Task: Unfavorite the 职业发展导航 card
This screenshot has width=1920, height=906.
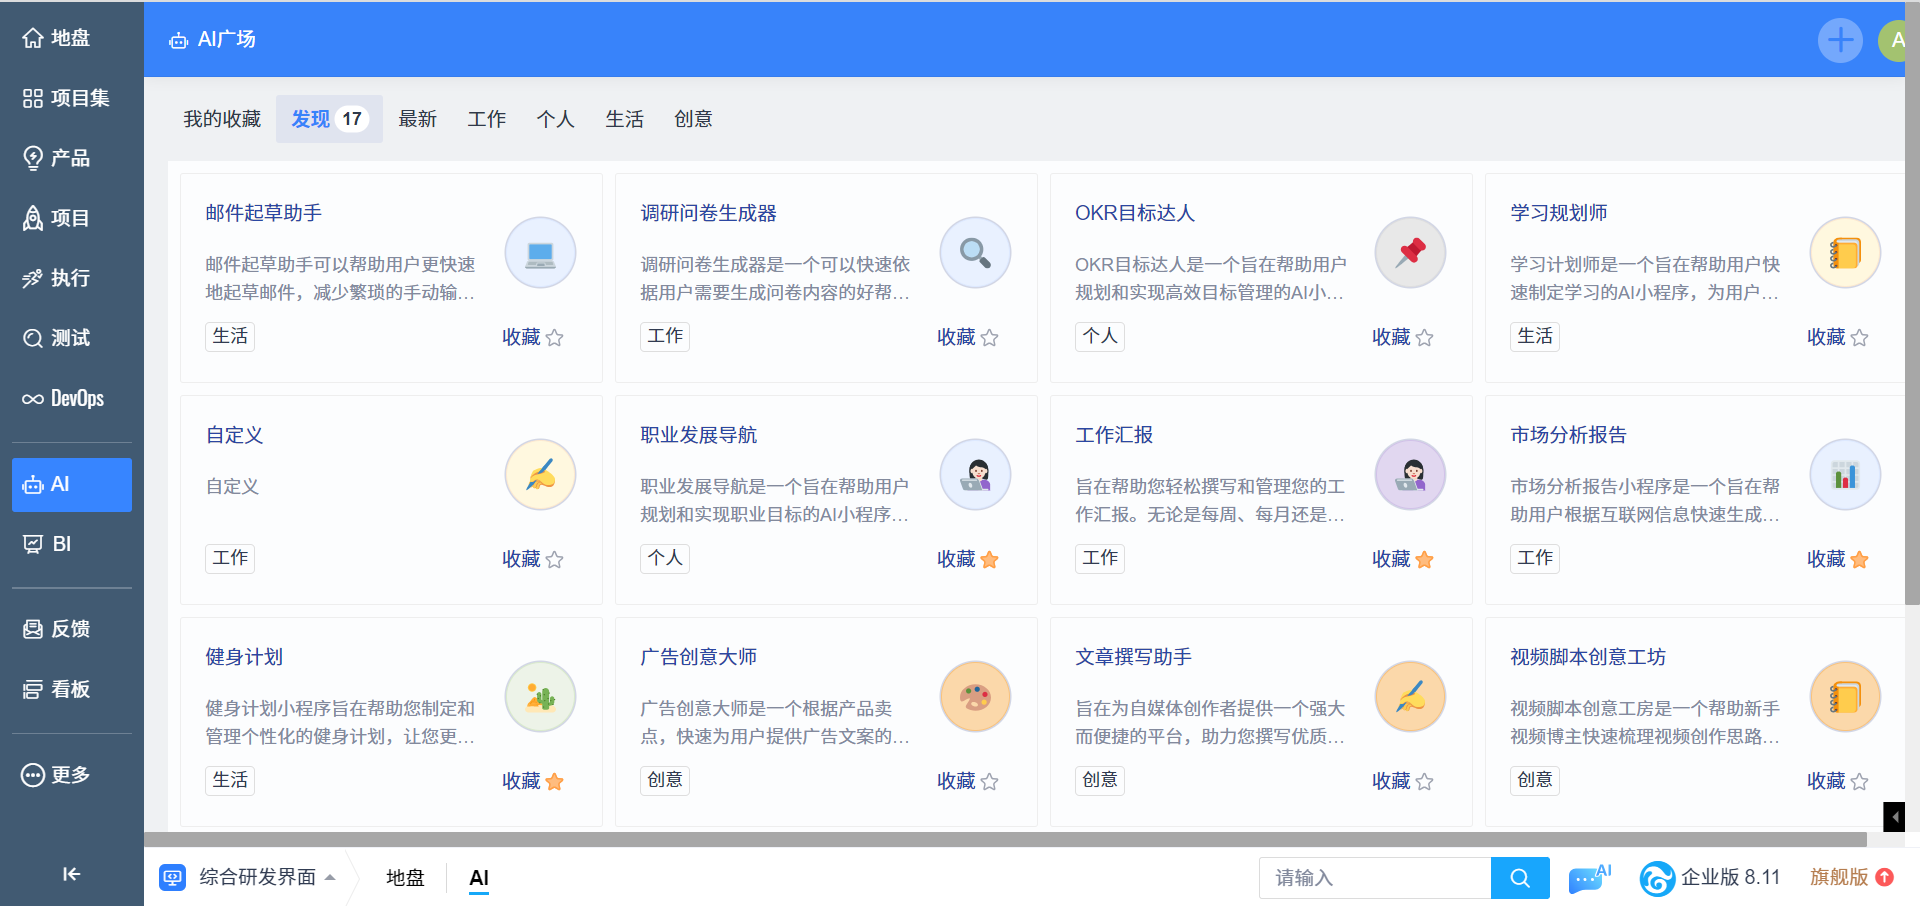Action: point(989,560)
